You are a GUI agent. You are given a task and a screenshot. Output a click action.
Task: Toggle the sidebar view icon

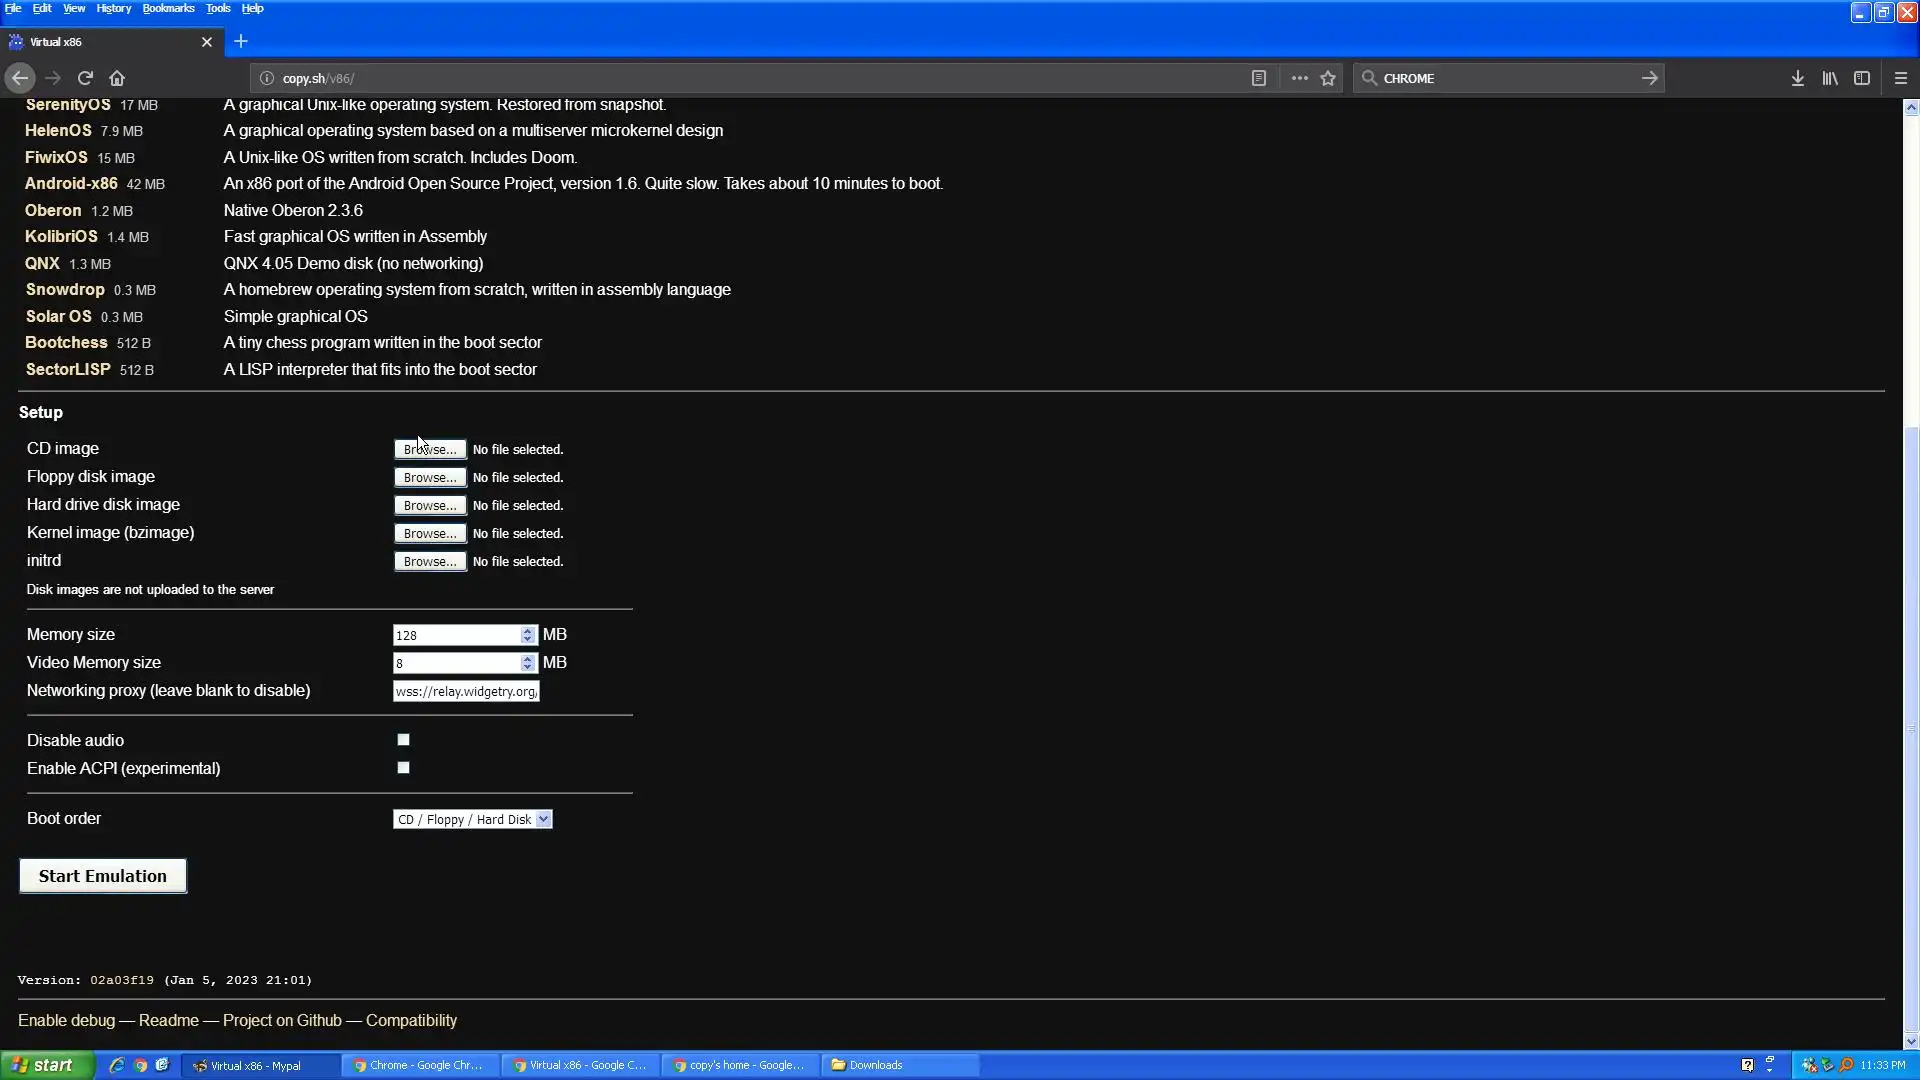tap(1861, 78)
